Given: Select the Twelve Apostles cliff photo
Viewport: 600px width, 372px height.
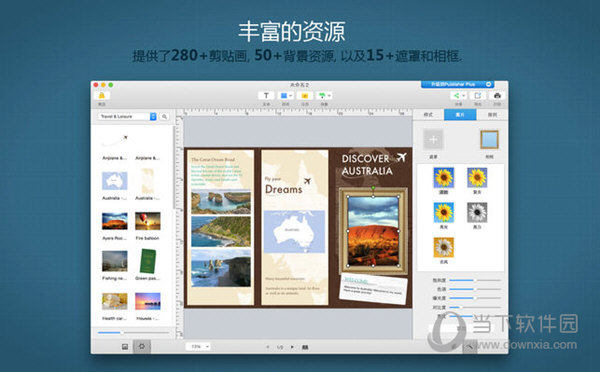Looking at the screenshot, I should coord(221,268).
